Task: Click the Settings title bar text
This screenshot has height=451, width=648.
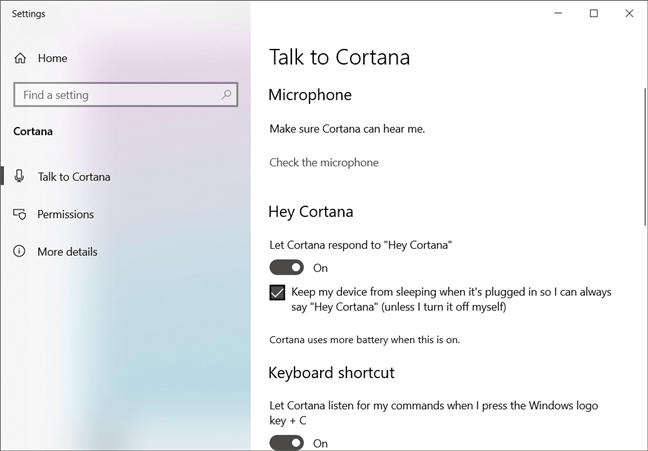Action: coord(29,14)
